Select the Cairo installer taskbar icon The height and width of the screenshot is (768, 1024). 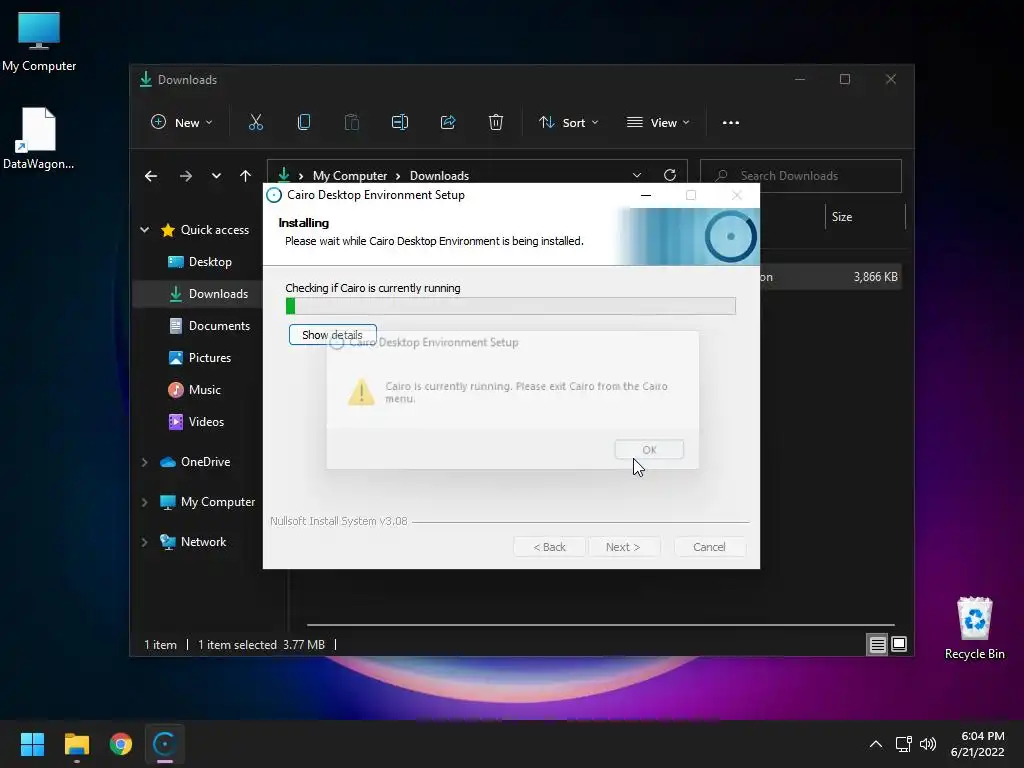pyautogui.click(x=165, y=744)
